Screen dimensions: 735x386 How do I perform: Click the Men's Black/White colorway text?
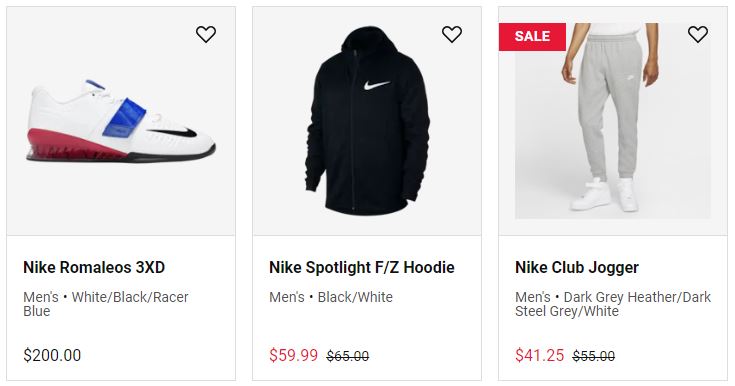click(x=331, y=297)
